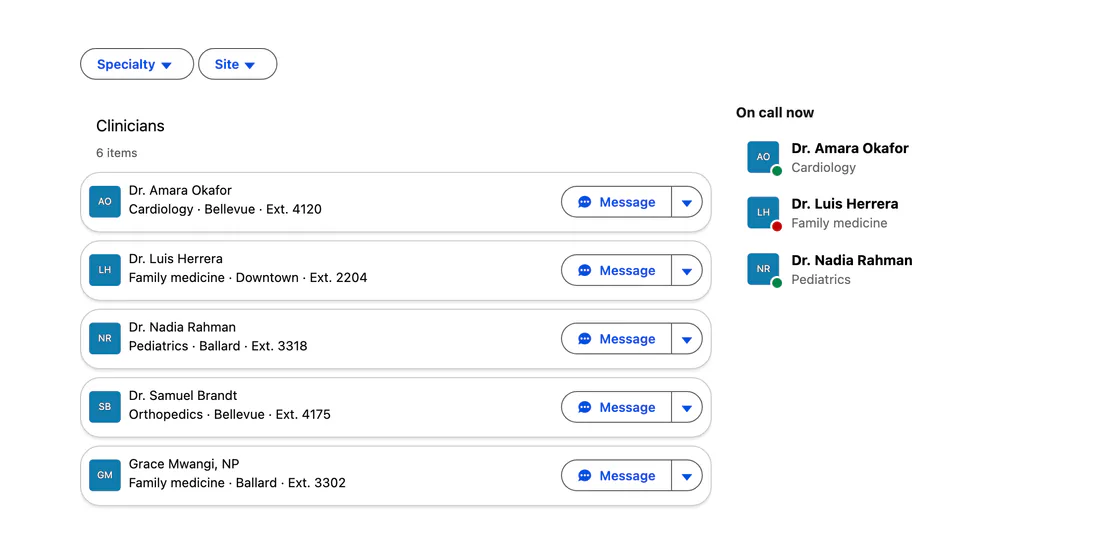Message Grace Mwangi, NP
This screenshot has height=560, width=1120.
(x=616, y=476)
